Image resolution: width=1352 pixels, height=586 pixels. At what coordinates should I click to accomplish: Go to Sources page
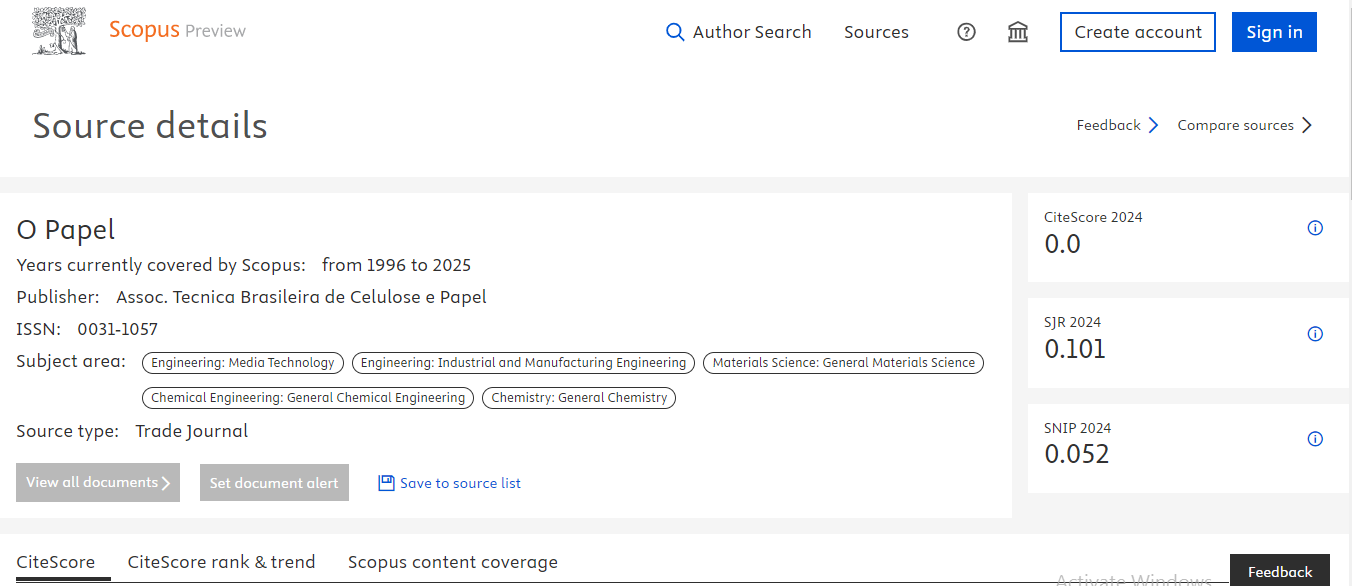876,32
